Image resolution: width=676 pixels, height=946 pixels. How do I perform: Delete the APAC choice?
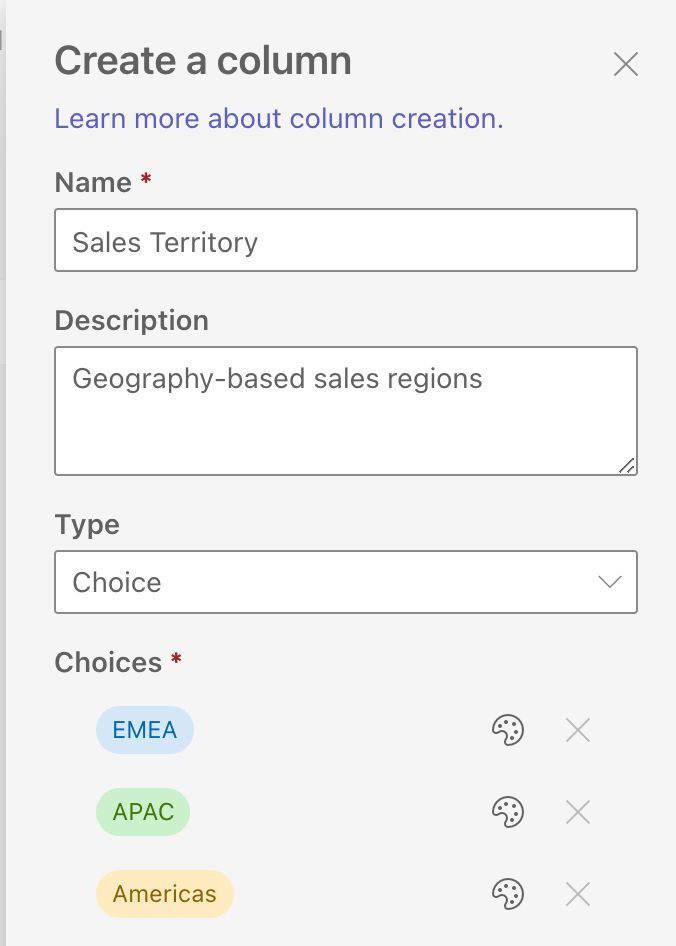pyautogui.click(x=578, y=813)
